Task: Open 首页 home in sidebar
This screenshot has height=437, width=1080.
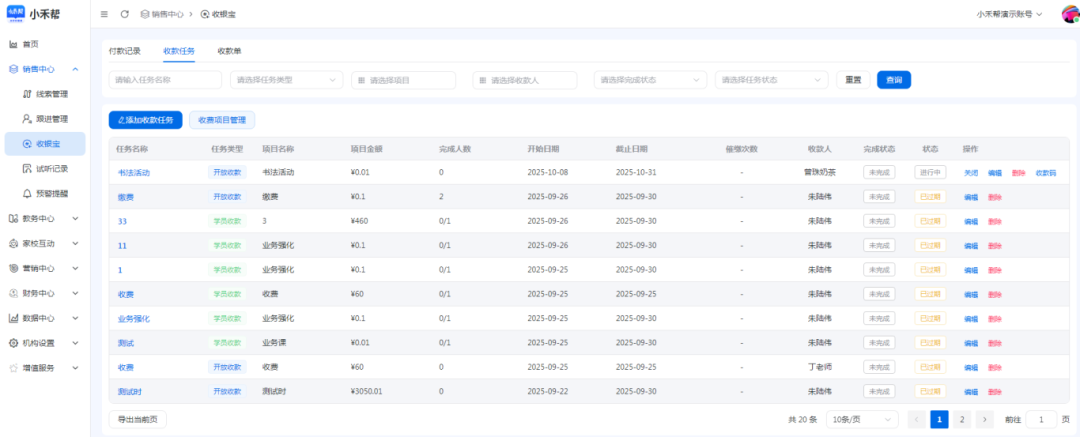Action: pyautogui.click(x=30, y=44)
